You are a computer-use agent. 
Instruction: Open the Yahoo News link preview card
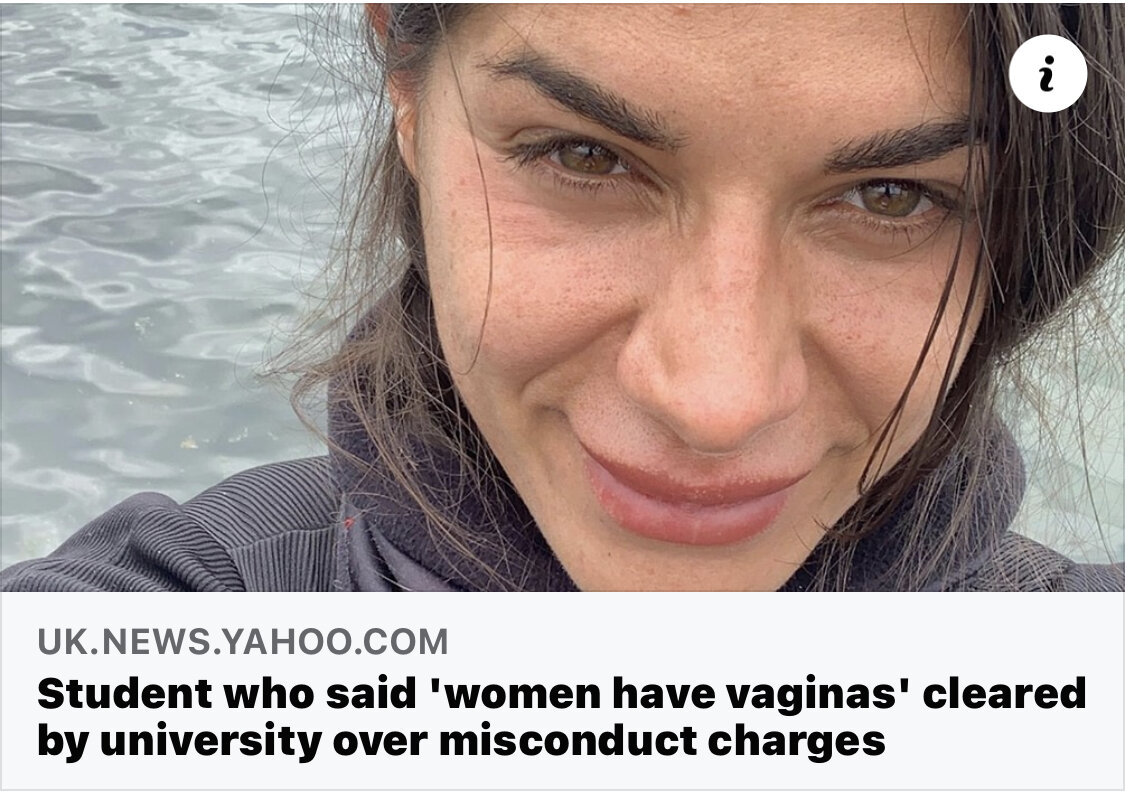(x=562, y=396)
